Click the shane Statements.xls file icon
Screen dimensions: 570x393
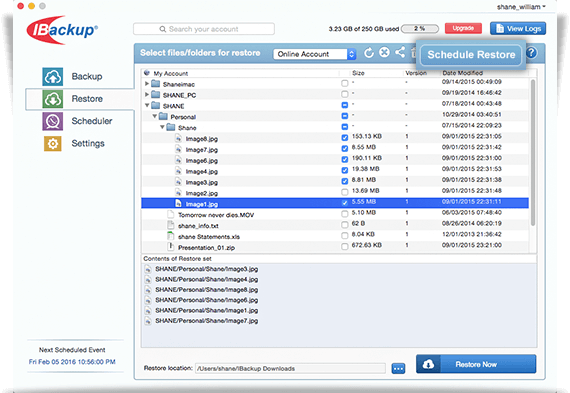pos(170,236)
